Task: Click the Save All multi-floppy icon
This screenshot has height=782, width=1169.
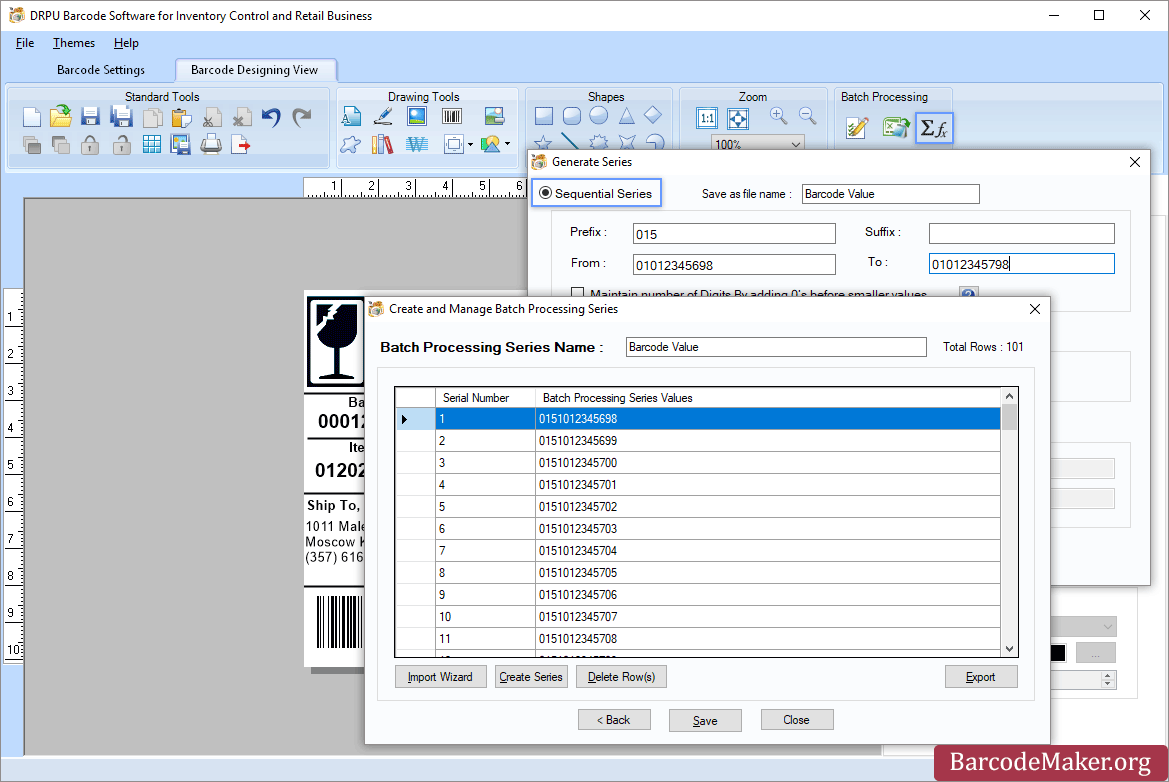Action: point(121,117)
